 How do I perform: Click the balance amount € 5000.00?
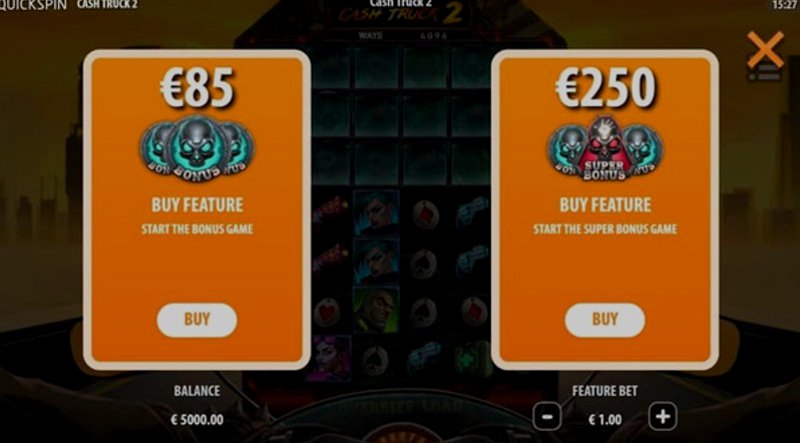197,420
